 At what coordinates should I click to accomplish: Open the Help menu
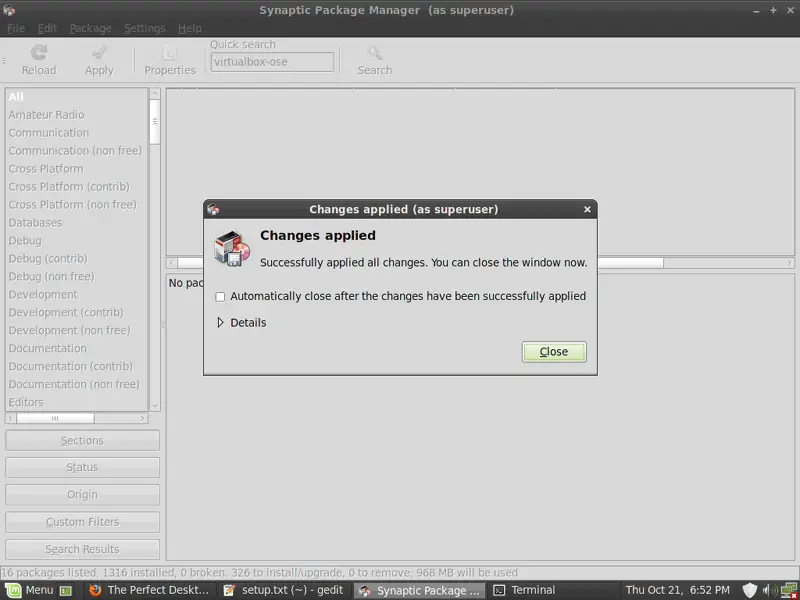[189, 28]
